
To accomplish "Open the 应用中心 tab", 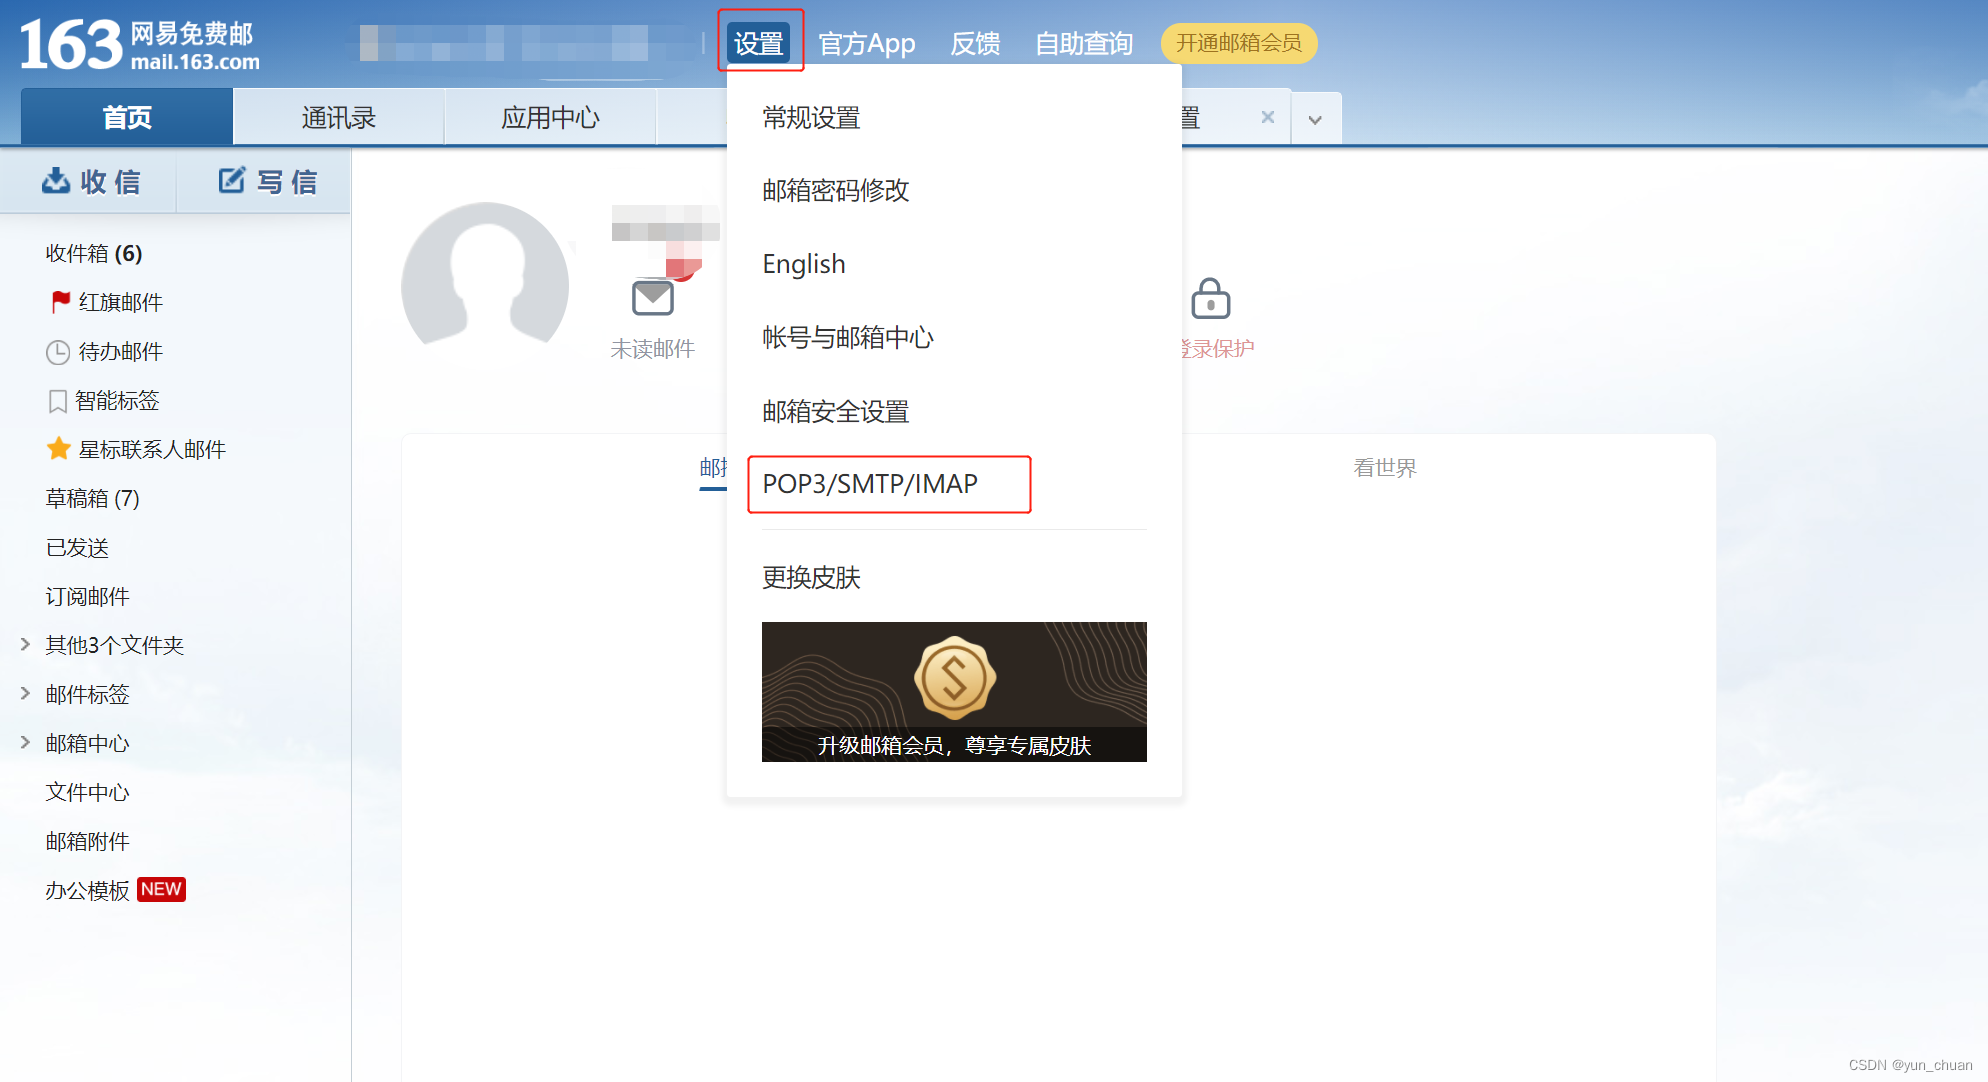I will [x=550, y=117].
